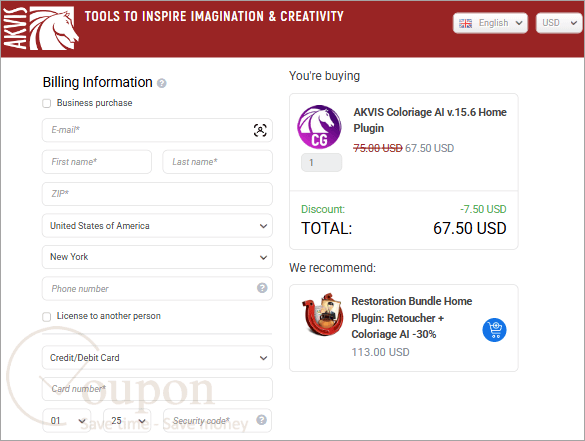The image size is (585, 441).
Task: Expand the United States of America country list
Action: pos(157,226)
